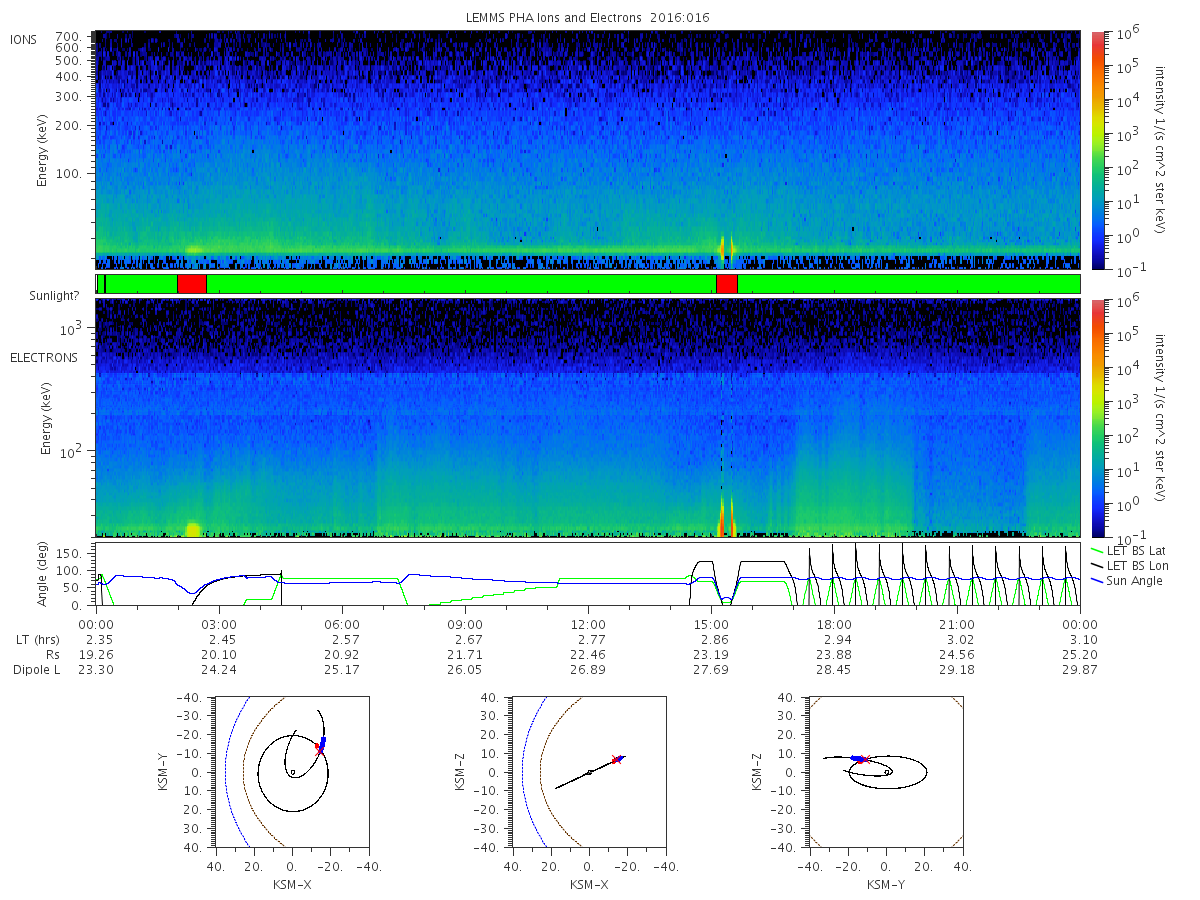Click the 09:00 time tick label
Screen dimensions: 1200x900
(x=465, y=623)
